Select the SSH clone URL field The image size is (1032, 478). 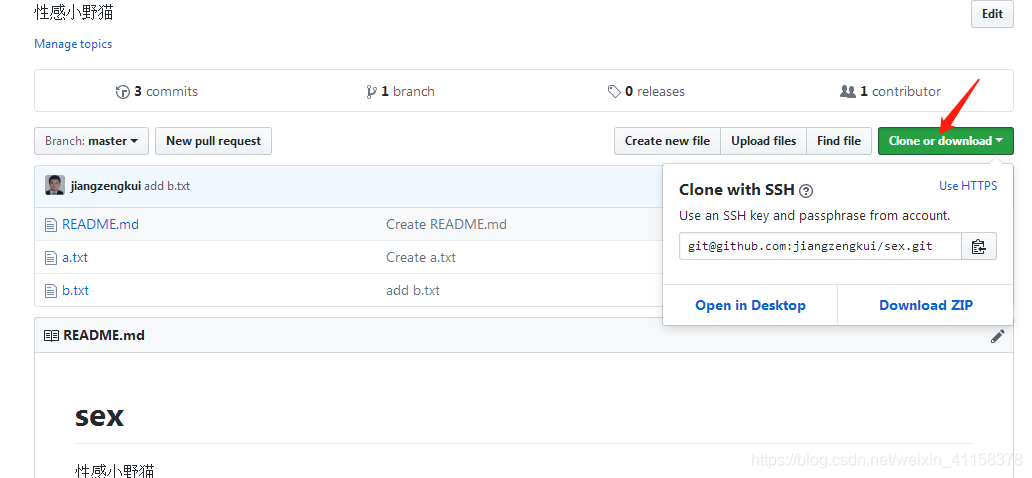tap(820, 246)
